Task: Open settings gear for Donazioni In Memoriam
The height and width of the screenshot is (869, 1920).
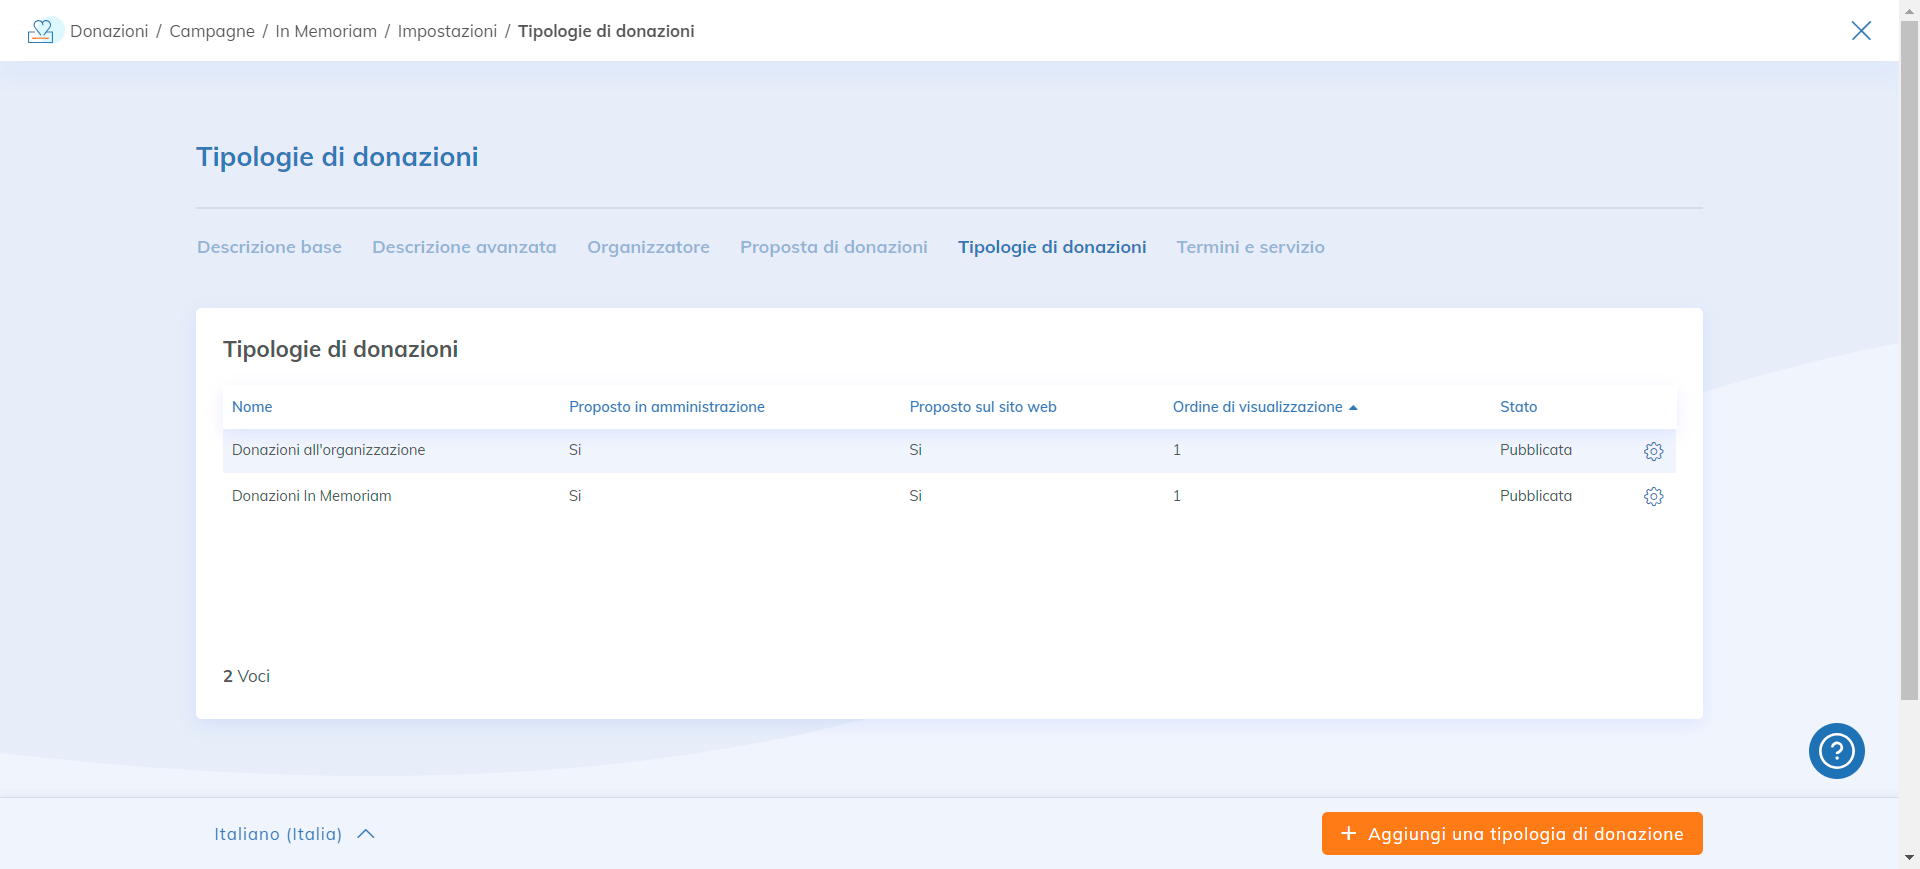Action: (1653, 497)
